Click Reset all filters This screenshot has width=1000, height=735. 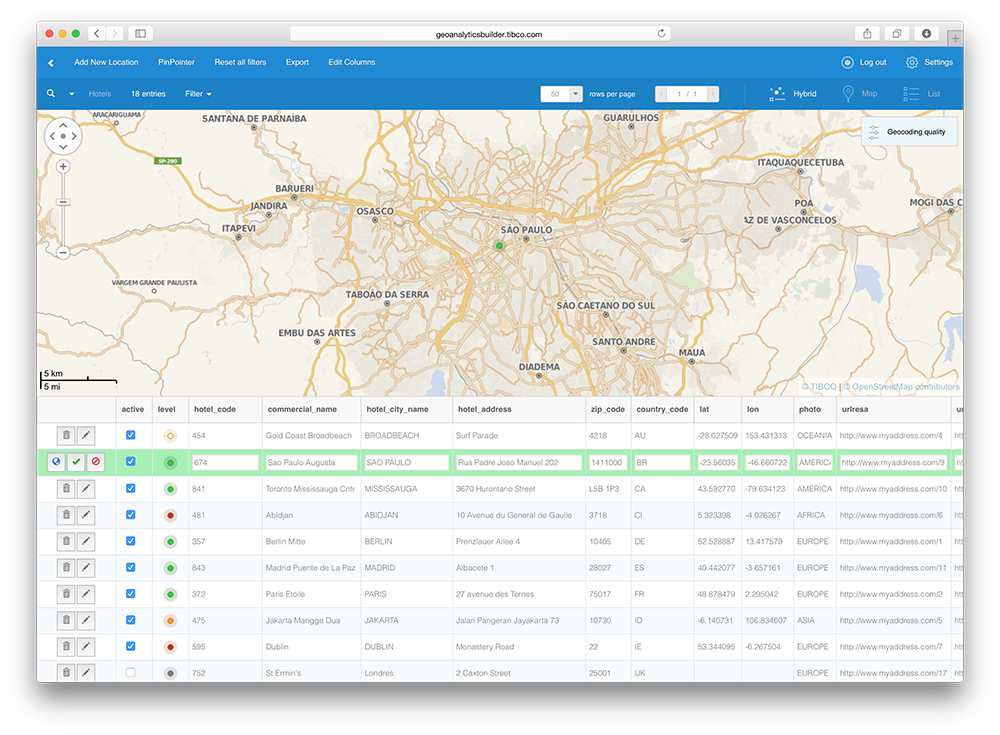click(240, 62)
